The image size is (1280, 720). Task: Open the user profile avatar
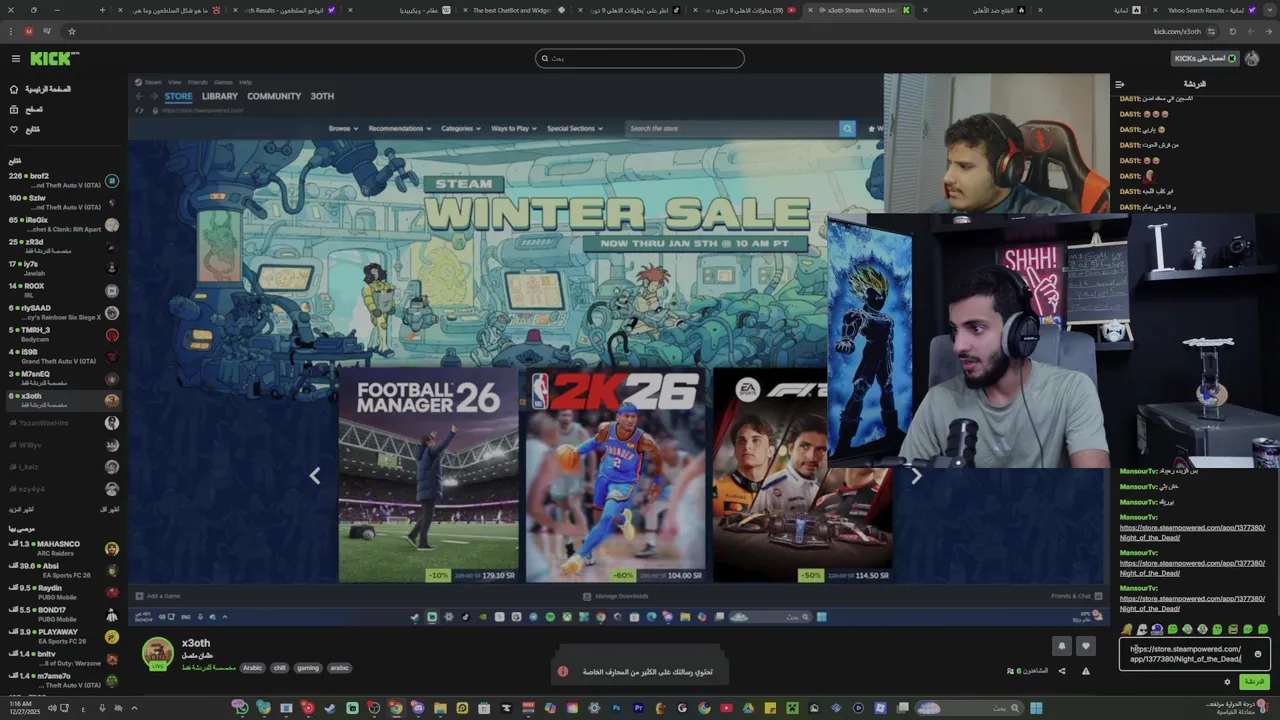tap(1252, 59)
